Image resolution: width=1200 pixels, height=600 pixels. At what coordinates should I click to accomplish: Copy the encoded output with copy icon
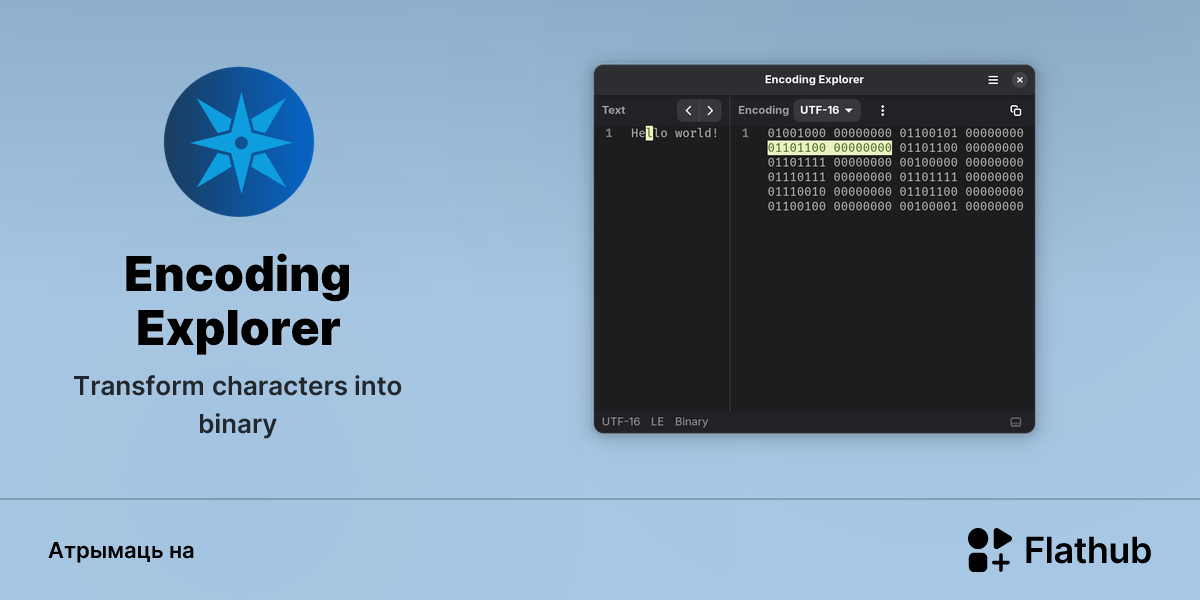point(1016,110)
